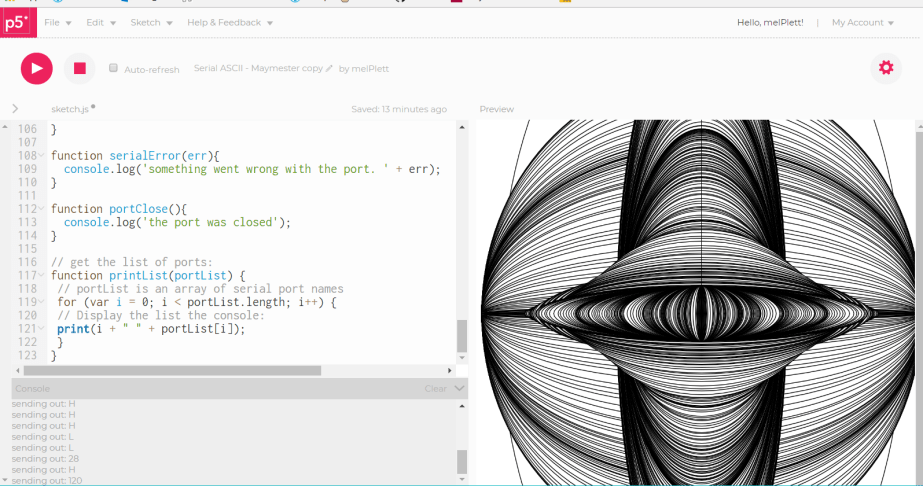The image size is (923, 486).
Task: Click the play button to run sketch
Action: 36,68
